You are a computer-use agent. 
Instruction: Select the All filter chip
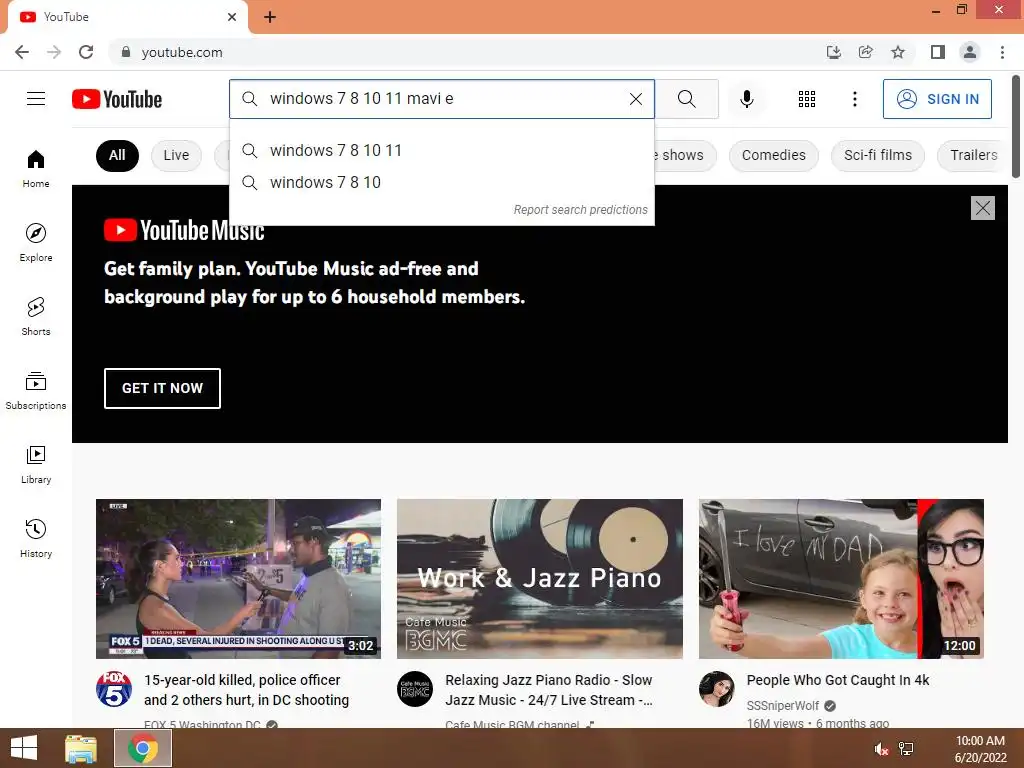click(117, 155)
